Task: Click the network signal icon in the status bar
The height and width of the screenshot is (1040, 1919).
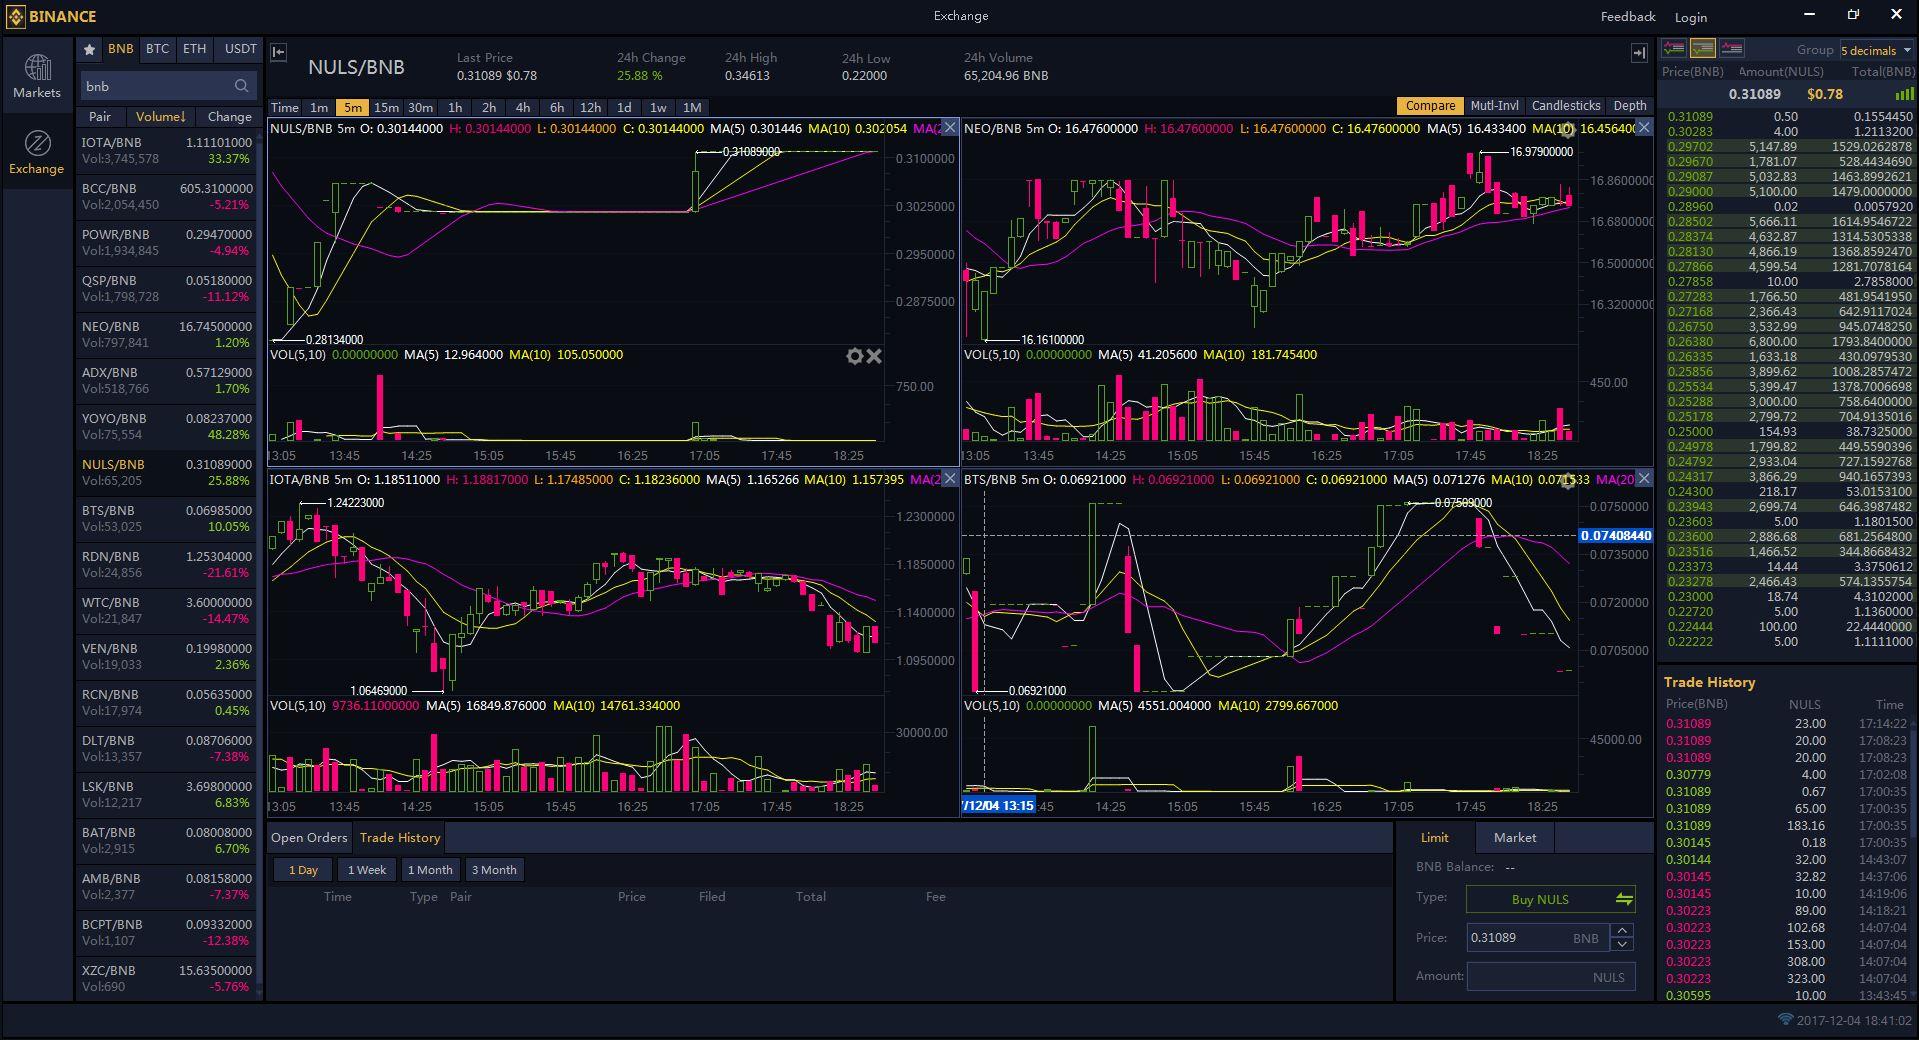Action: [1786, 1020]
